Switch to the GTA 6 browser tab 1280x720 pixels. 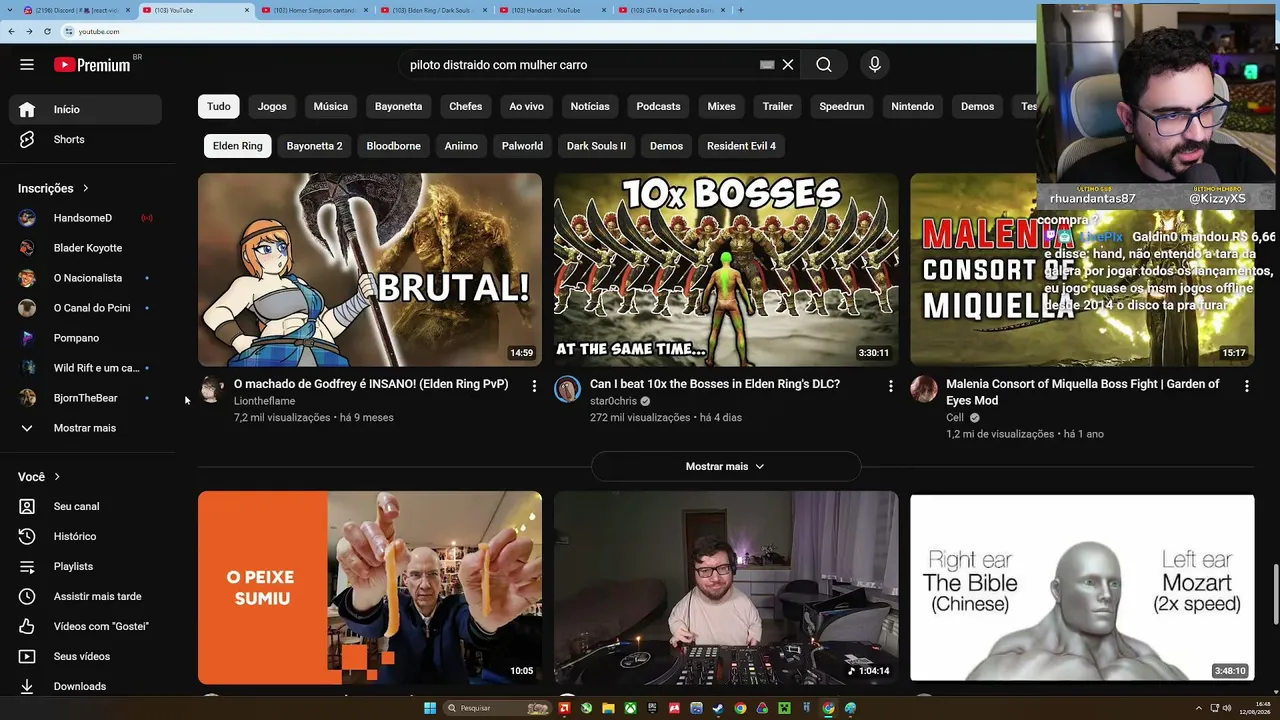pos(670,10)
